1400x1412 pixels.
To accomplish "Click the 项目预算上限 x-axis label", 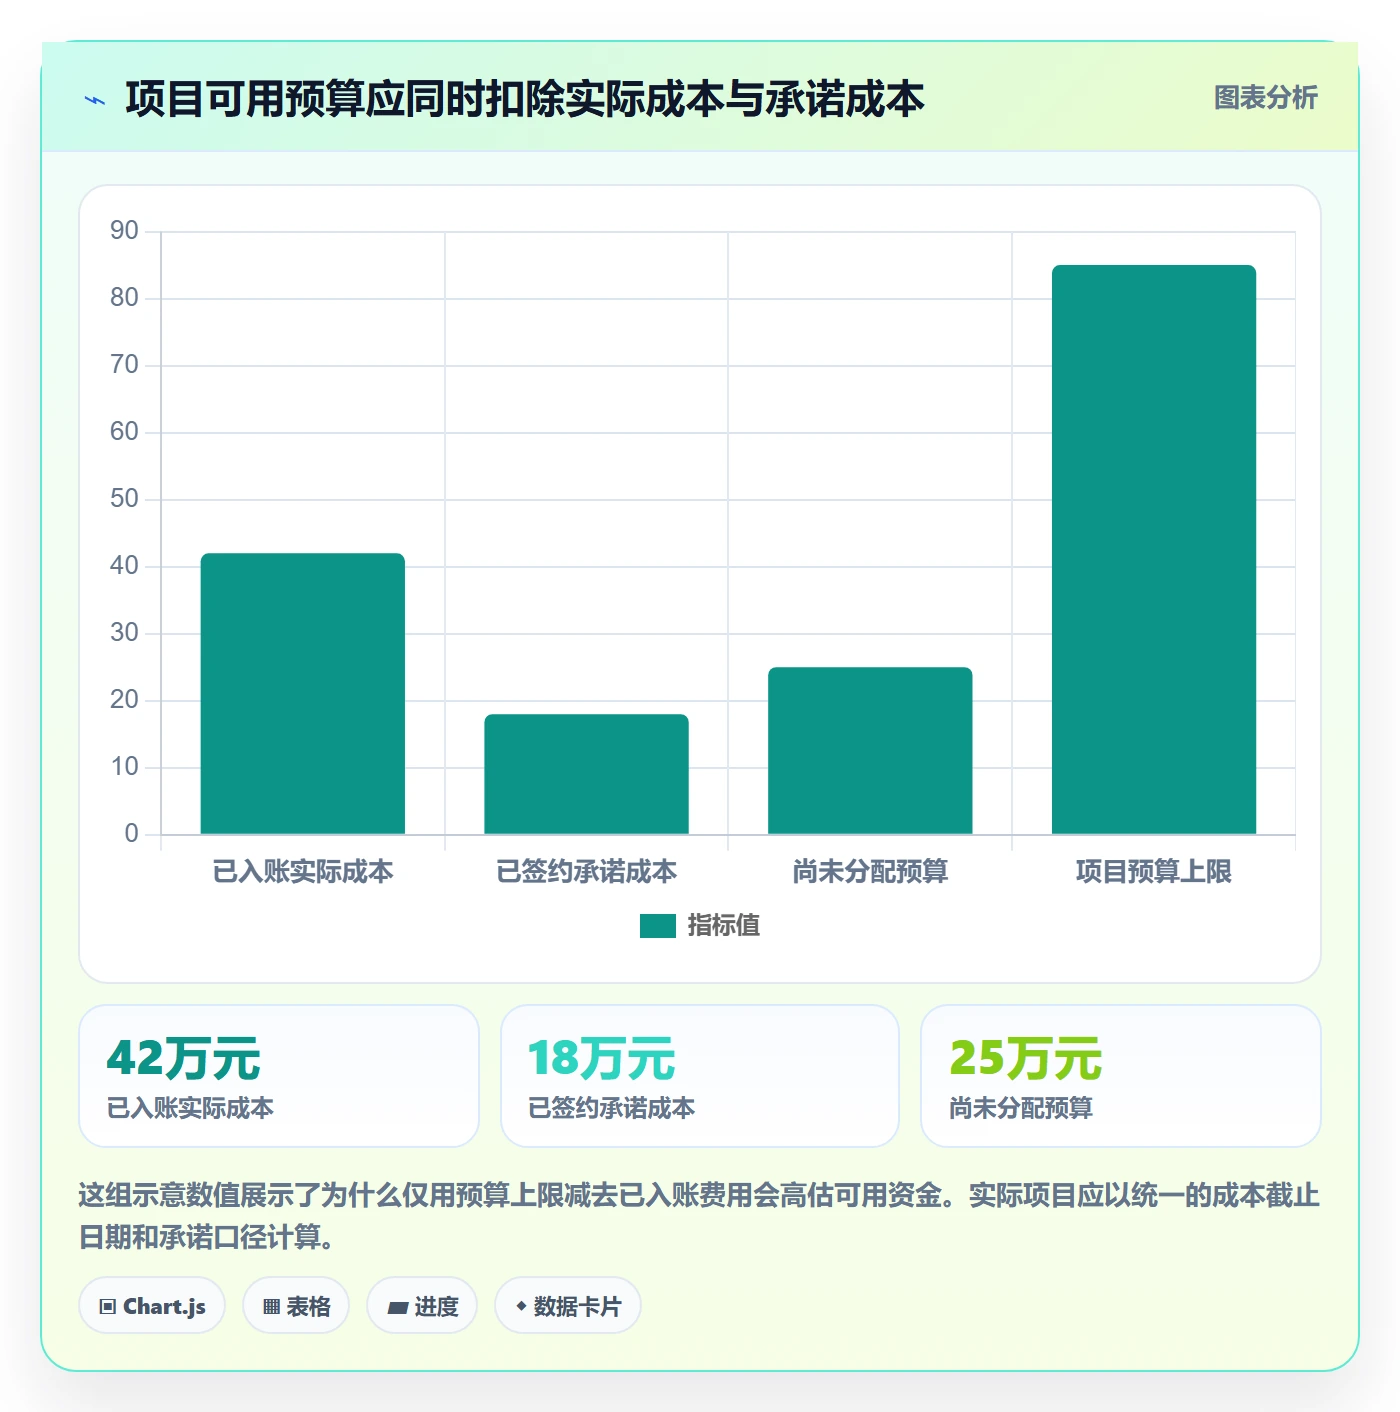I will [x=1154, y=872].
